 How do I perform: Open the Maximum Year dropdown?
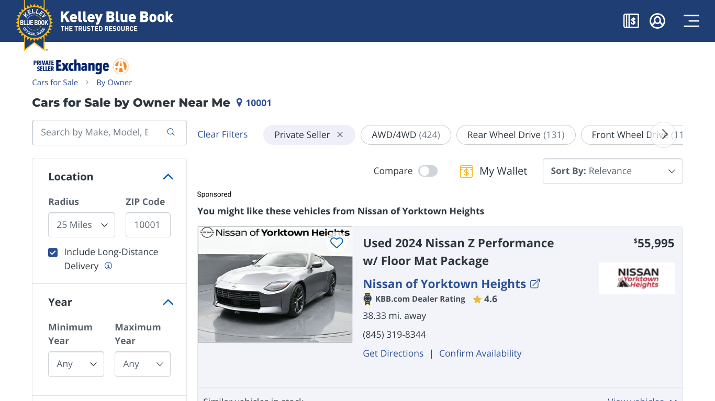[142, 364]
